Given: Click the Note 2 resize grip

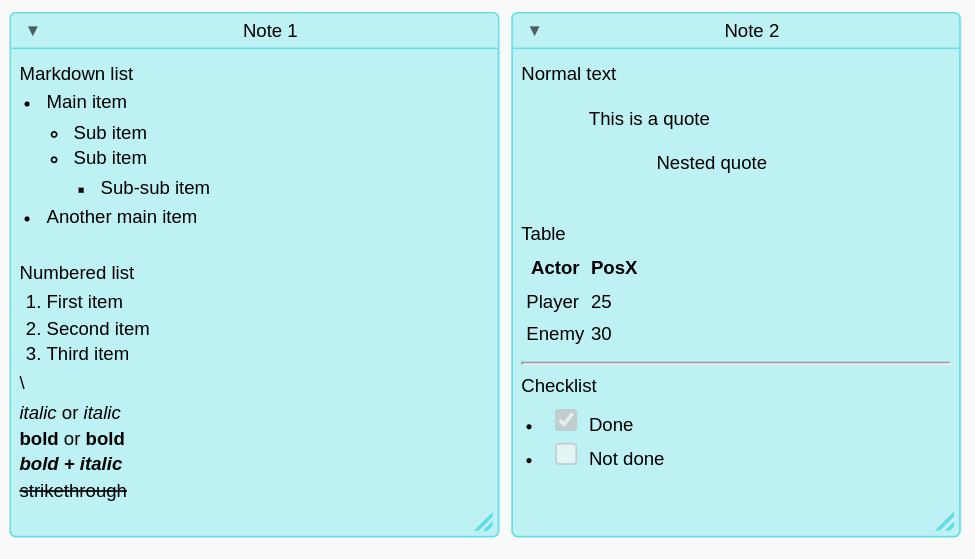Looking at the screenshot, I should coord(945,522).
